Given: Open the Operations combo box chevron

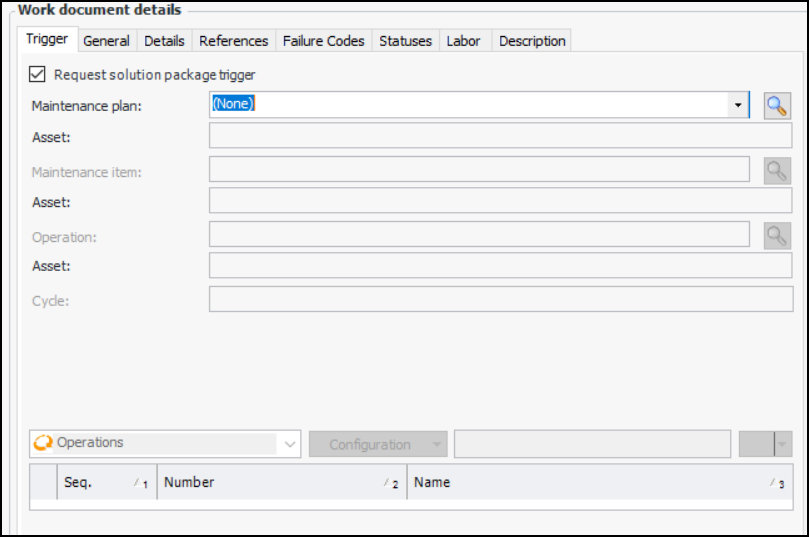Looking at the screenshot, I should [289, 444].
